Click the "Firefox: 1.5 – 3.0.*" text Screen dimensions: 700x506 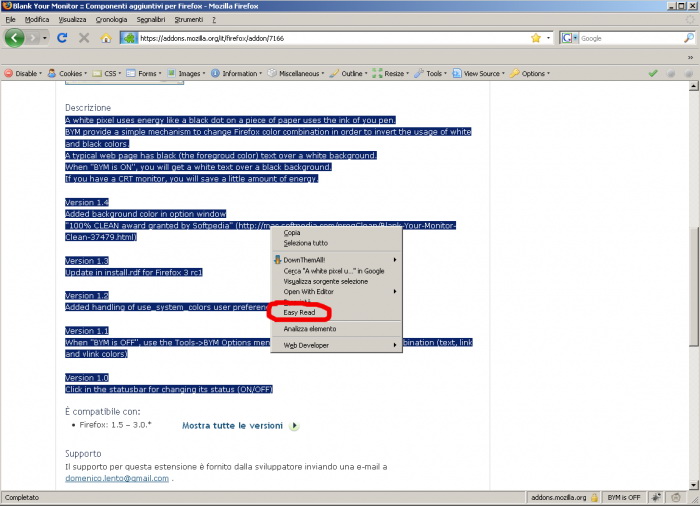[115, 425]
